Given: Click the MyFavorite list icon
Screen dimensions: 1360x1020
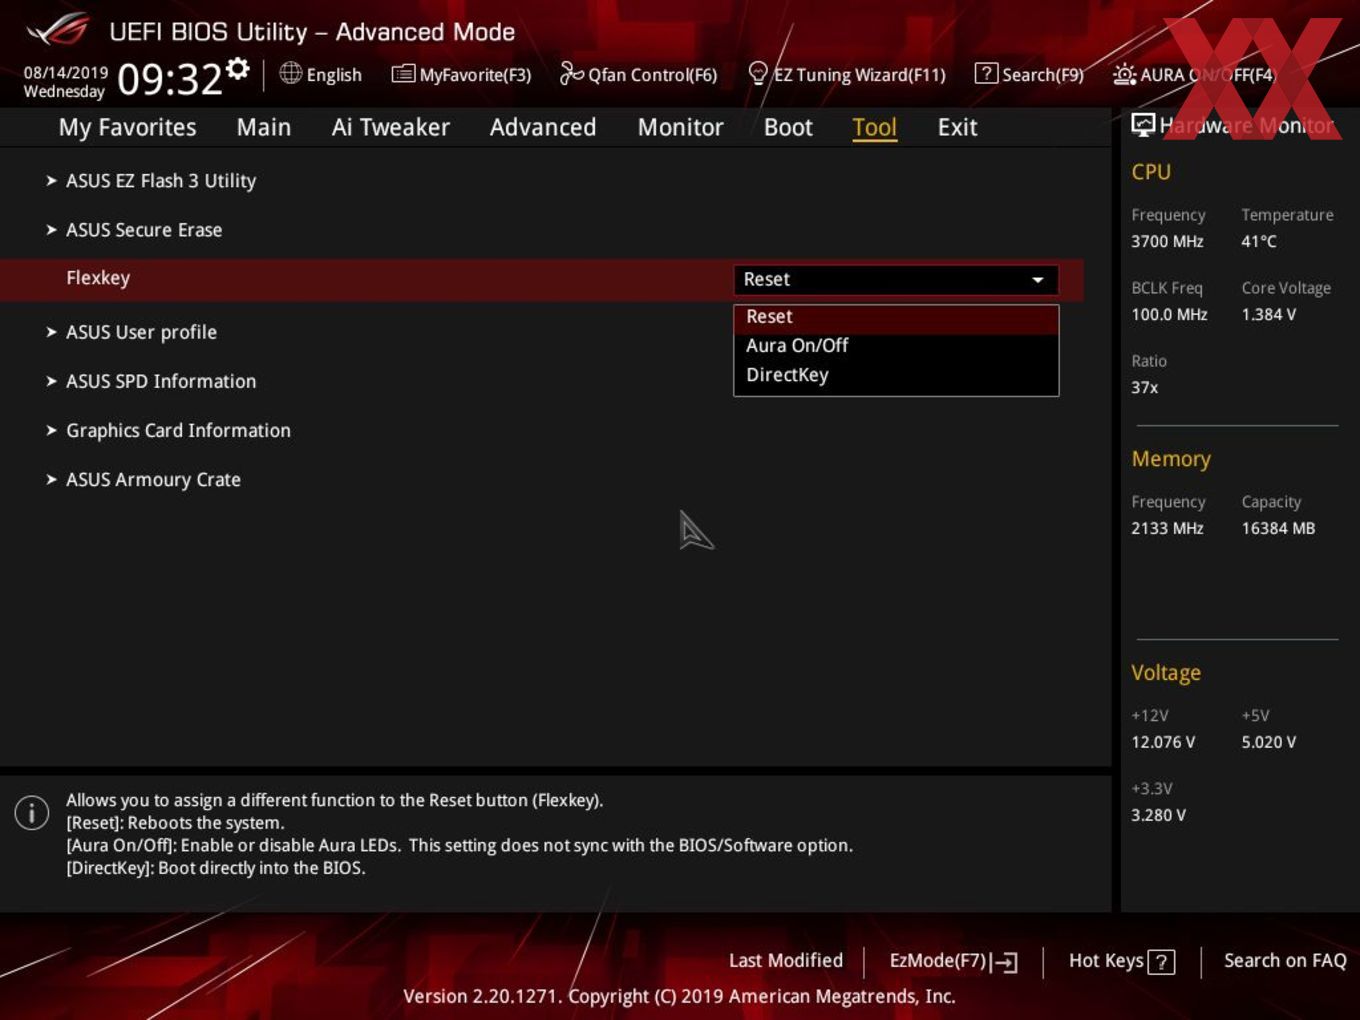Looking at the screenshot, I should [x=403, y=74].
